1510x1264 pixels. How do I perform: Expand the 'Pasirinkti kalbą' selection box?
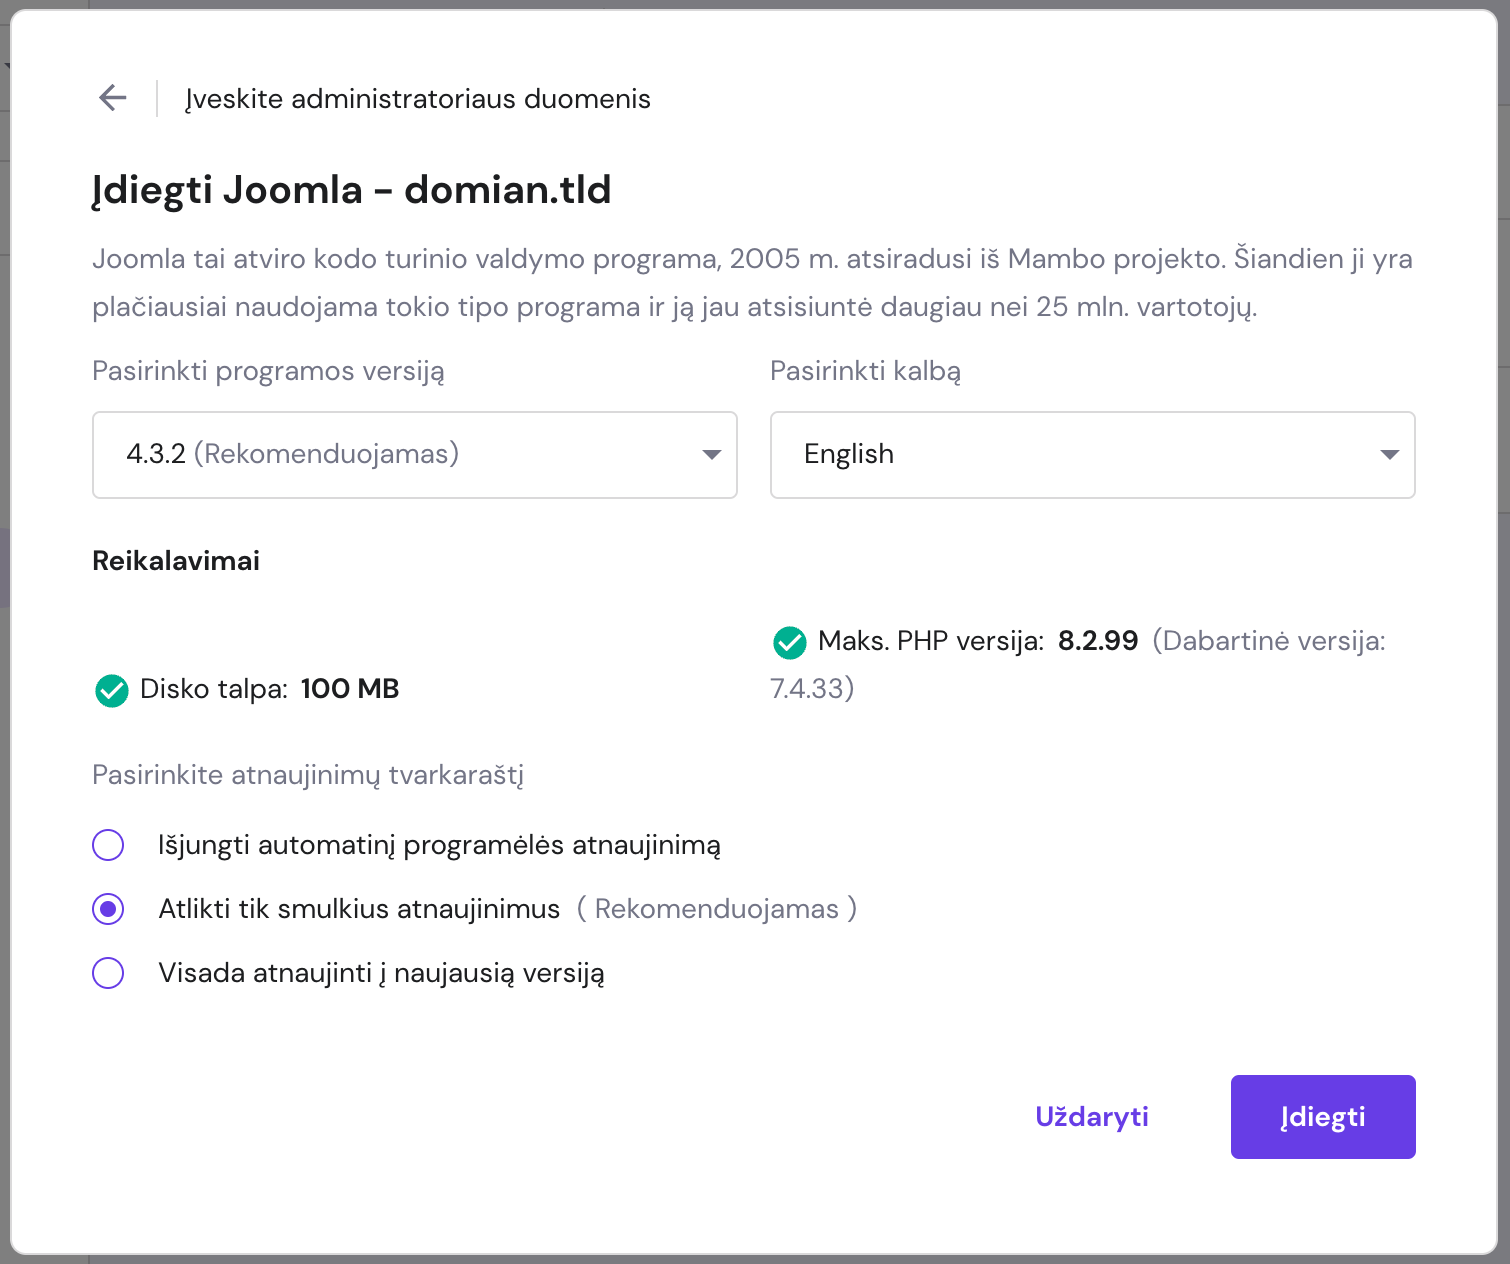[1092, 454]
